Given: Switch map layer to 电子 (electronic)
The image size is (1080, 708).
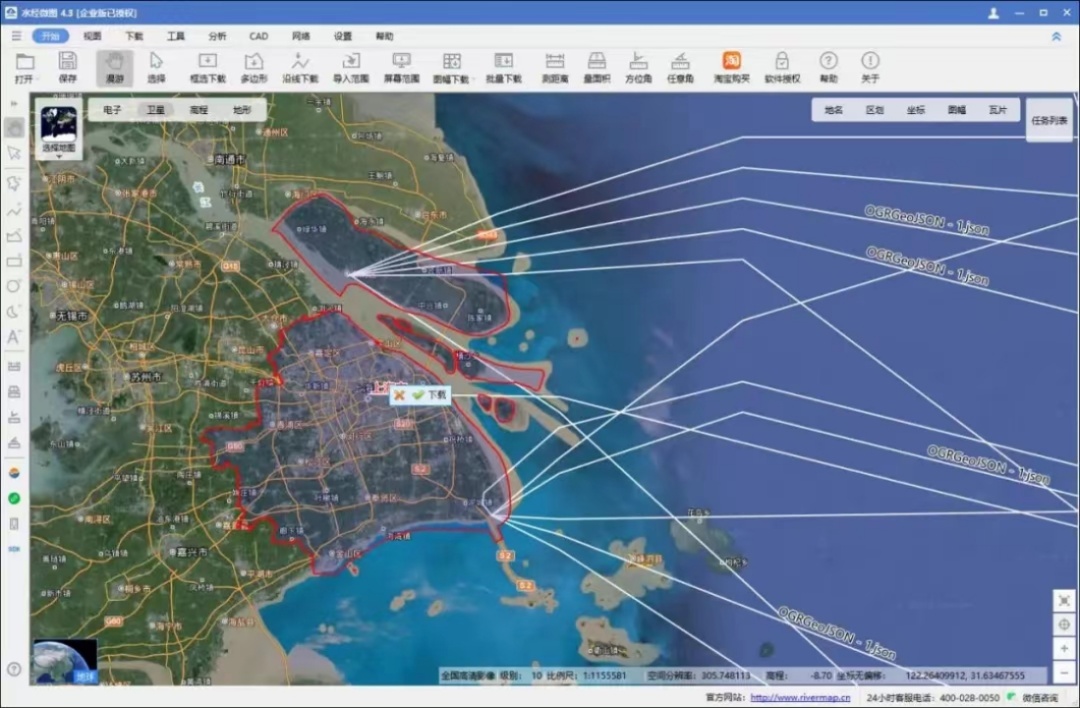Looking at the screenshot, I should point(112,110).
